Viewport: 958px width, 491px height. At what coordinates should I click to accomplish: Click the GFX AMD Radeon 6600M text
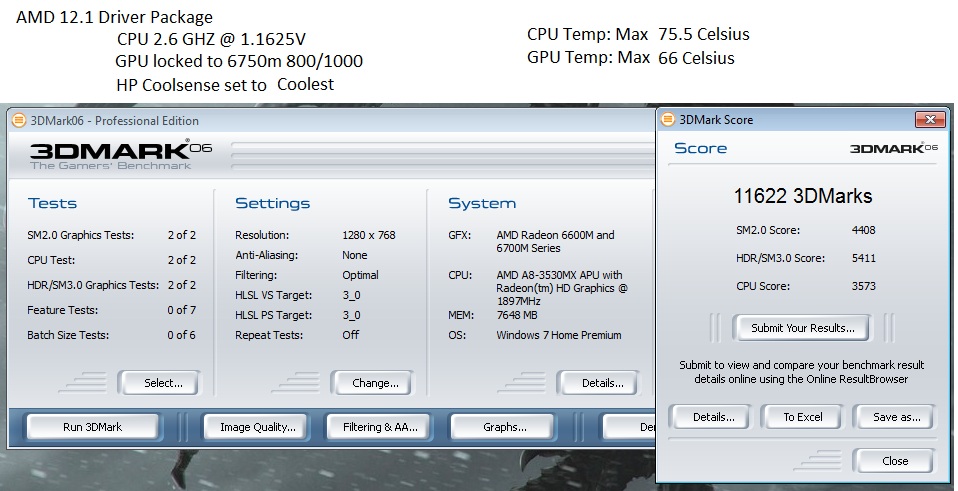coord(555,241)
